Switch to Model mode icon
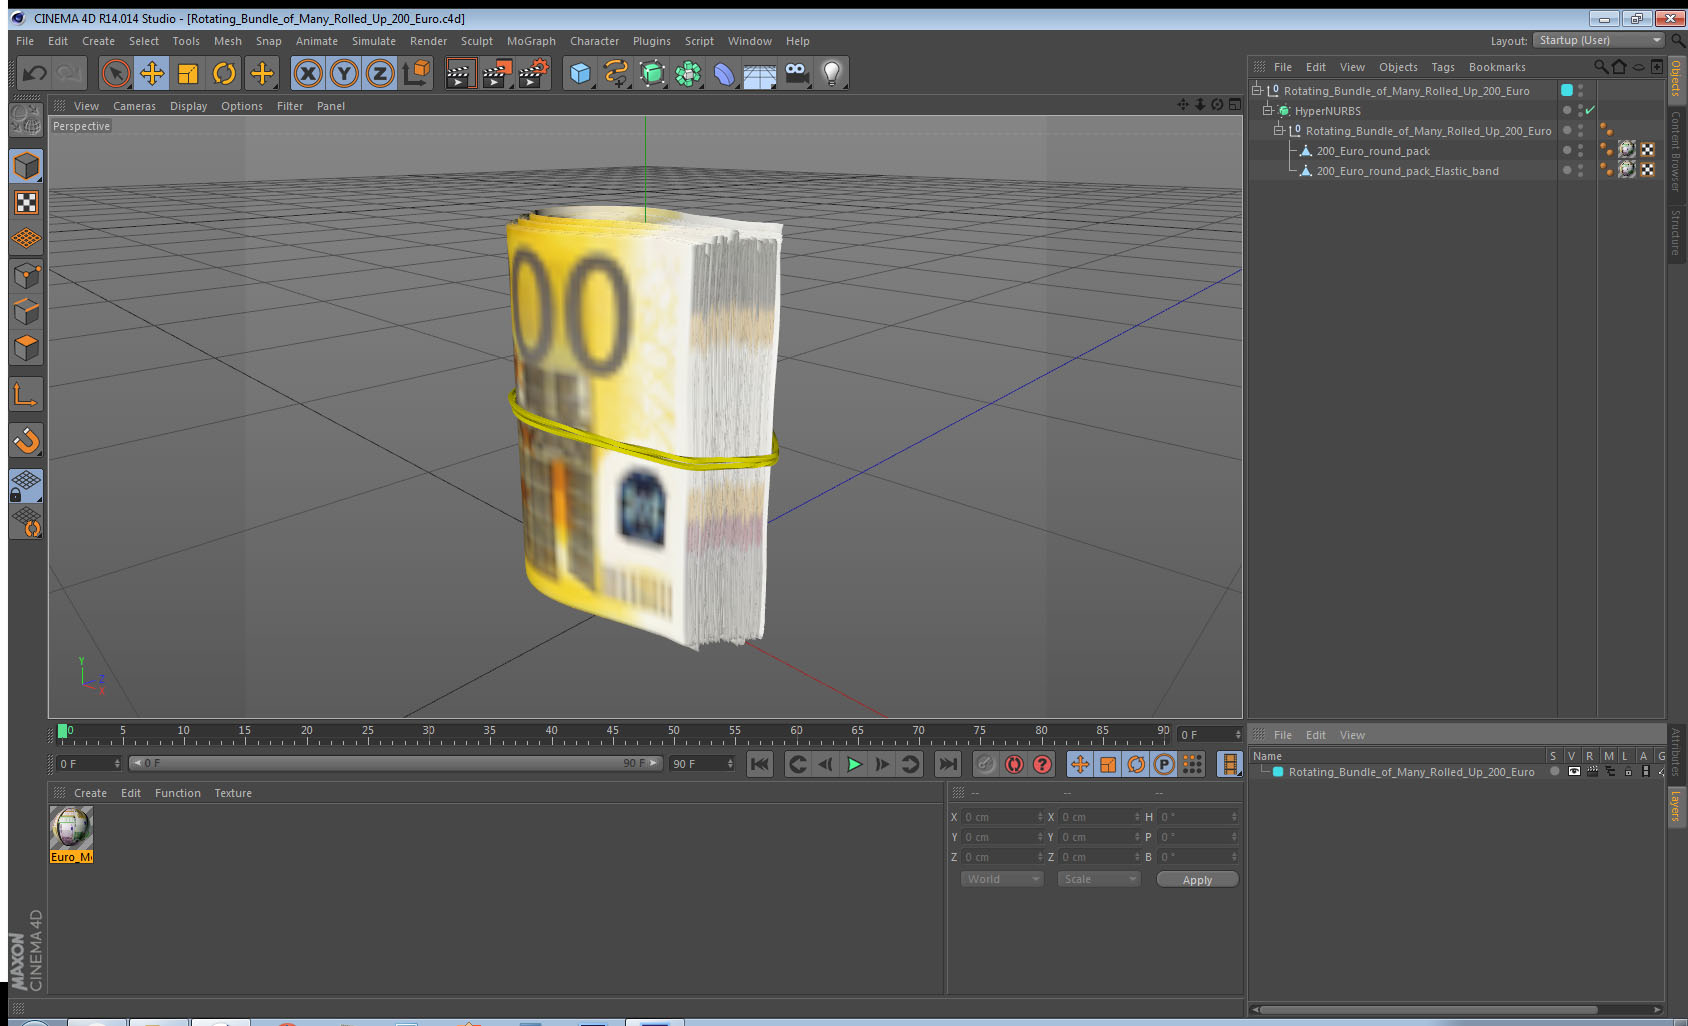 pos(26,166)
